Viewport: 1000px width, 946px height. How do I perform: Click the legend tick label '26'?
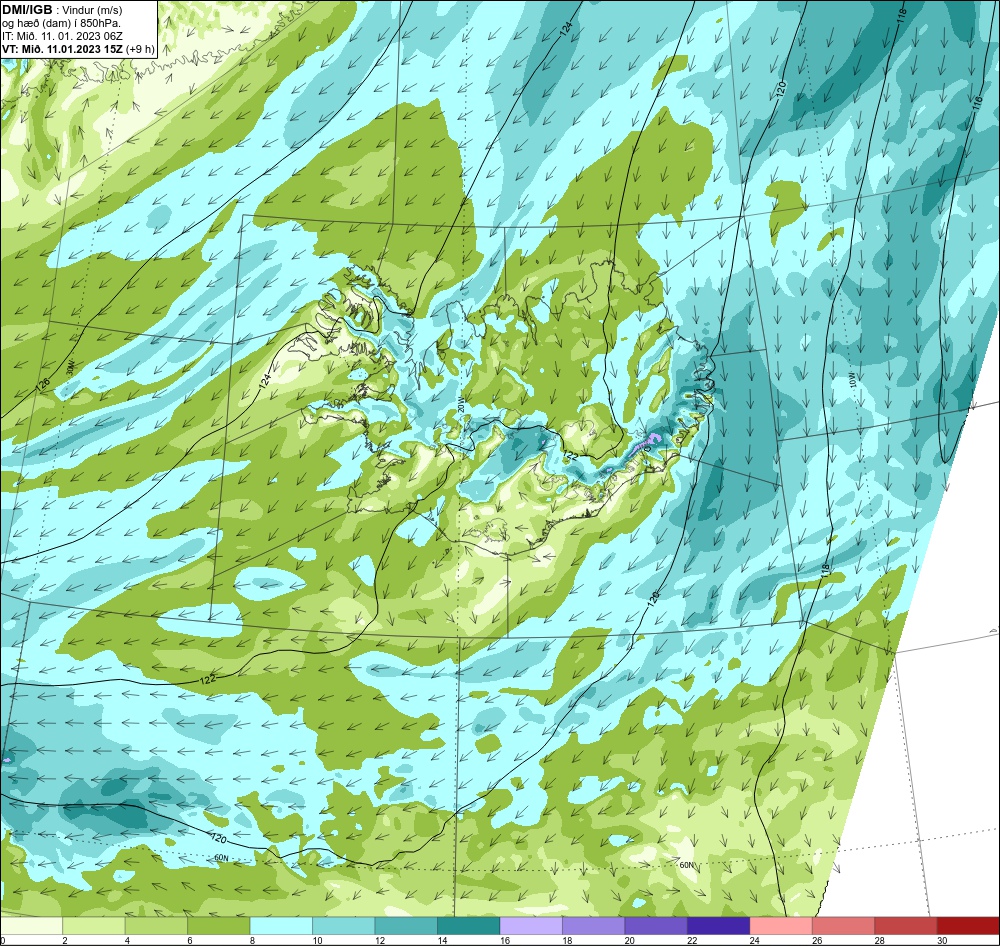[x=817, y=940]
